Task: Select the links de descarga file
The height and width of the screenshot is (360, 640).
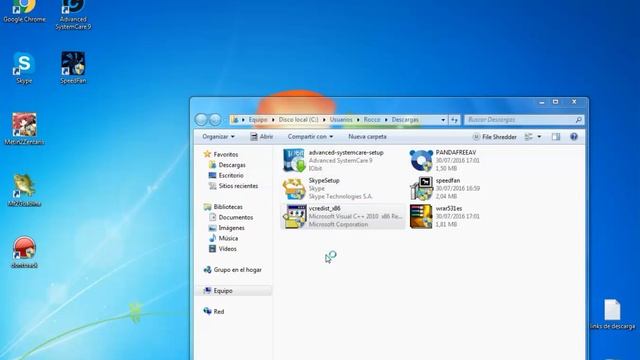Action: (612, 314)
